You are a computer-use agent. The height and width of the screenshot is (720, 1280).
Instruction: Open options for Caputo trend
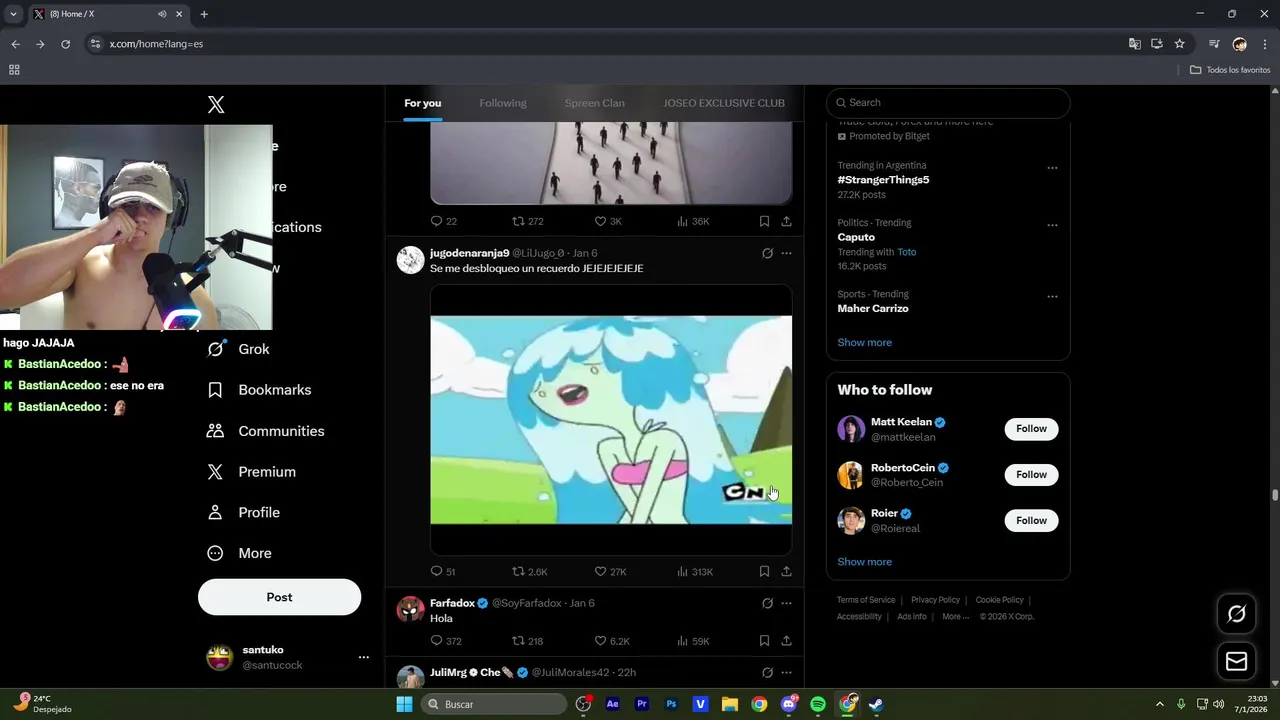(1052, 225)
